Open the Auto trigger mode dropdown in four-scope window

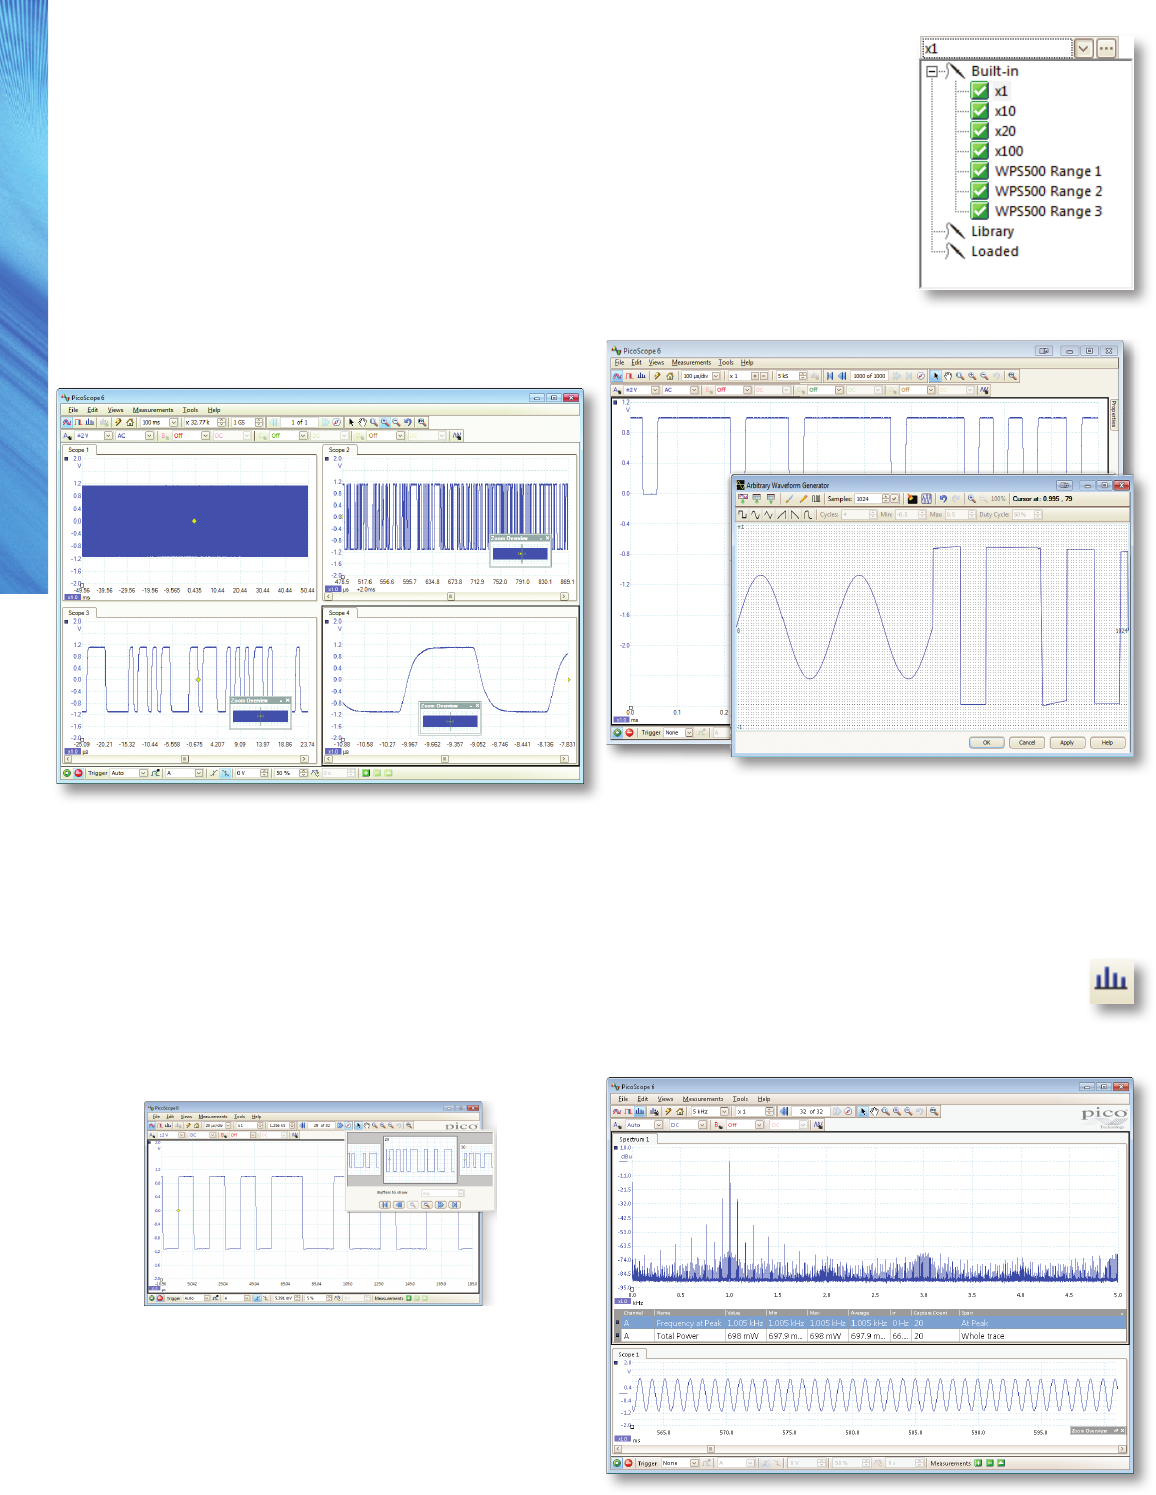(x=143, y=773)
